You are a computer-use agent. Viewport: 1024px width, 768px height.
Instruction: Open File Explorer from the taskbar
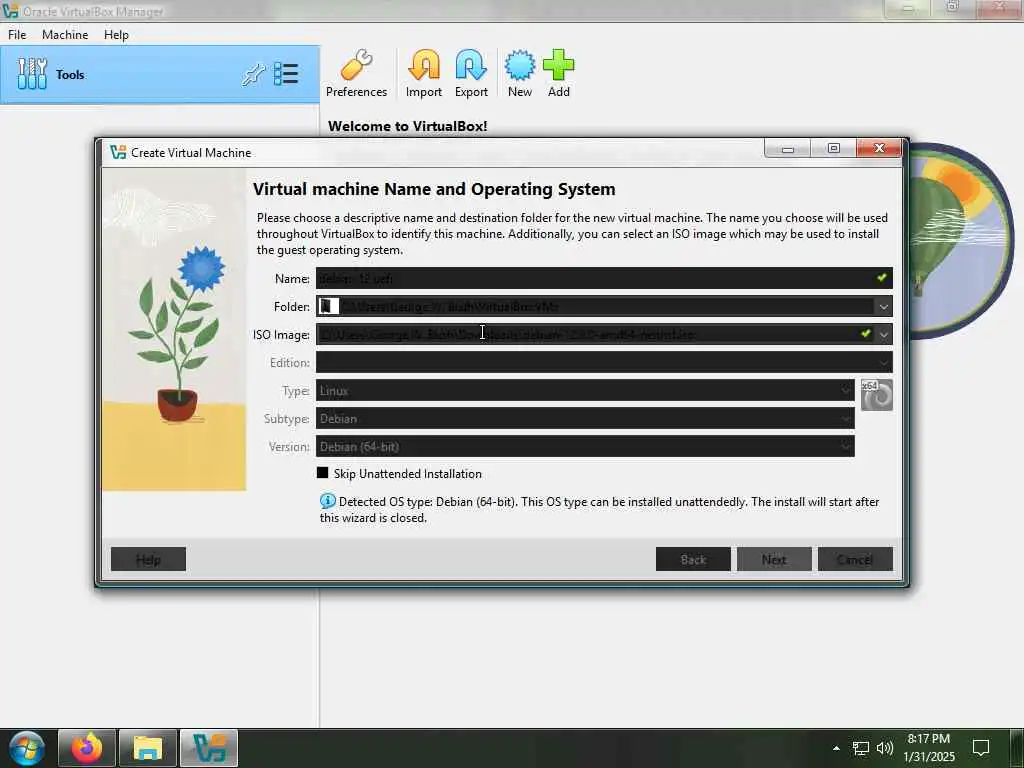click(x=148, y=748)
